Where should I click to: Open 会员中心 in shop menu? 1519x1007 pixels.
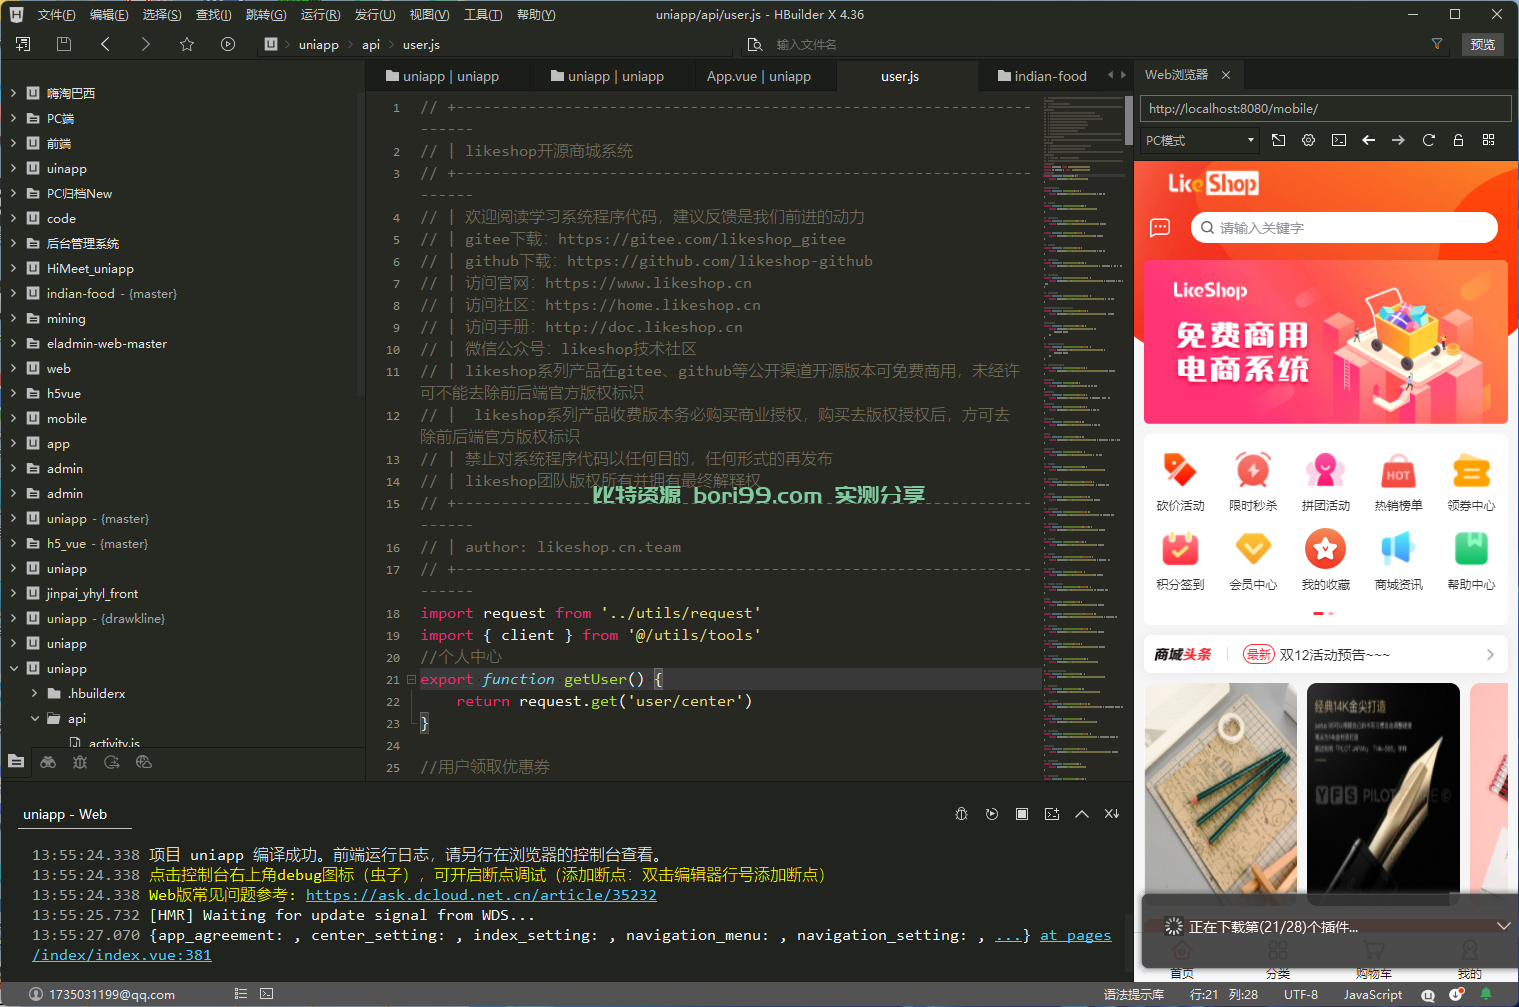(x=1253, y=561)
